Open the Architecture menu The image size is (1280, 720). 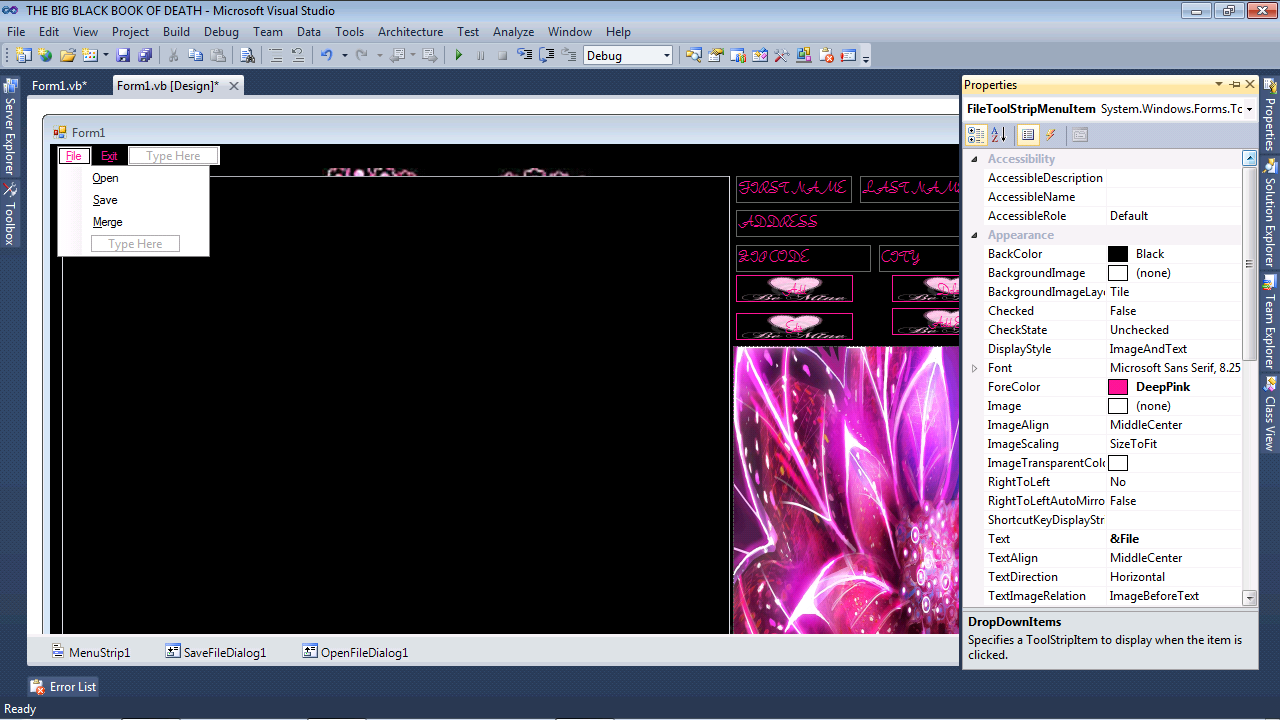[x=410, y=32]
